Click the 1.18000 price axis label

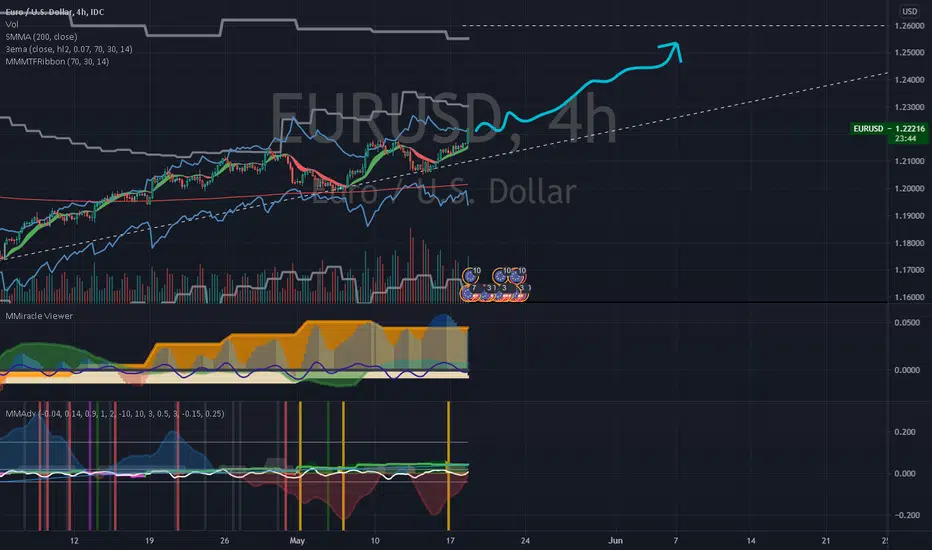tap(909, 243)
